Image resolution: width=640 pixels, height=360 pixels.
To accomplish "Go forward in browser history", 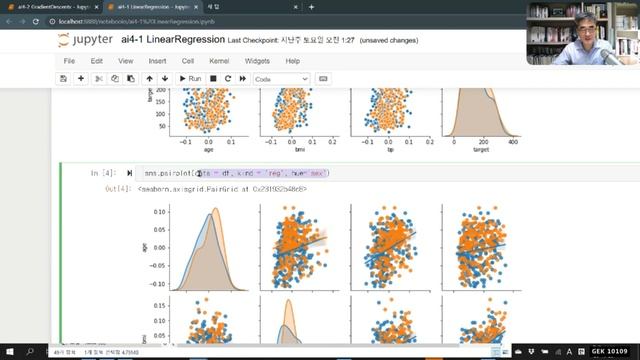I will click(22, 22).
